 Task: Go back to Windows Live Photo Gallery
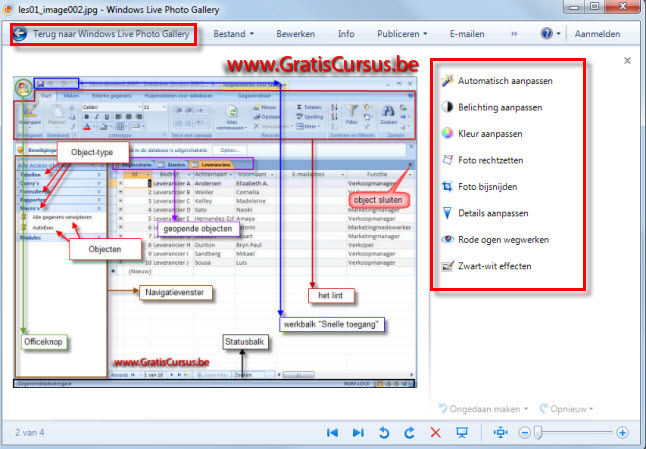point(102,34)
